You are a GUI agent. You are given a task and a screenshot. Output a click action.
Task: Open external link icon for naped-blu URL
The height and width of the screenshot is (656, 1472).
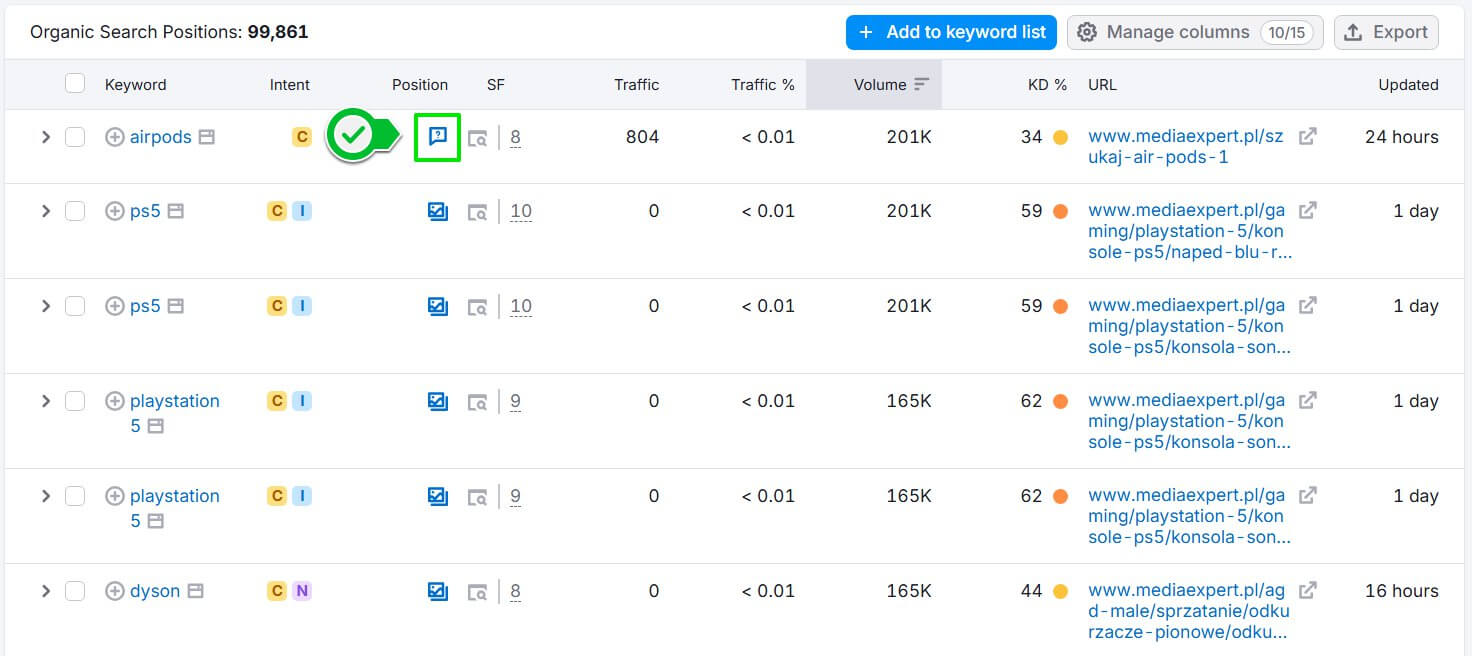click(x=1307, y=211)
